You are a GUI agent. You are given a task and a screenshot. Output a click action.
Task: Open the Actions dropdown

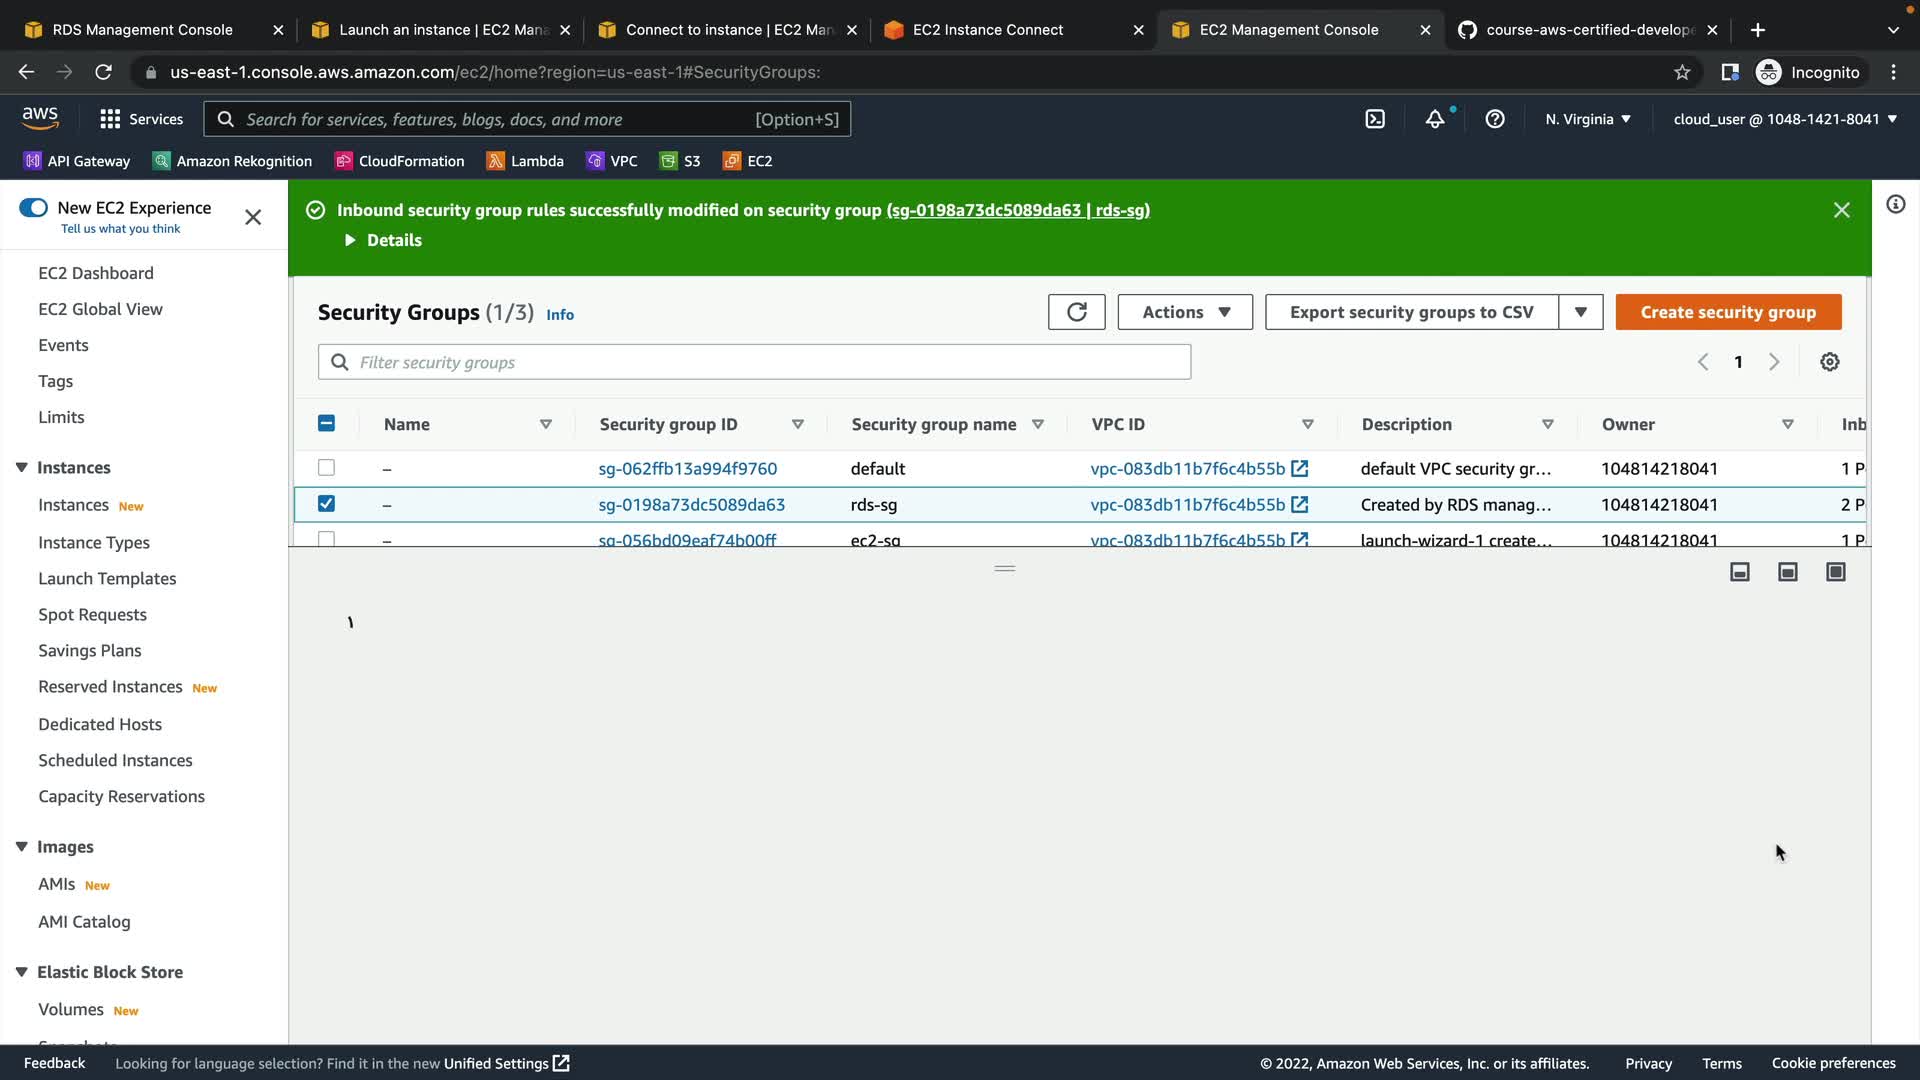(x=1185, y=312)
